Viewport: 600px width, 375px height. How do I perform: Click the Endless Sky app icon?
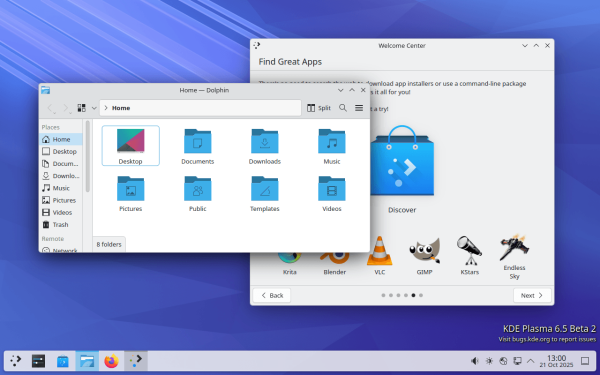point(514,248)
